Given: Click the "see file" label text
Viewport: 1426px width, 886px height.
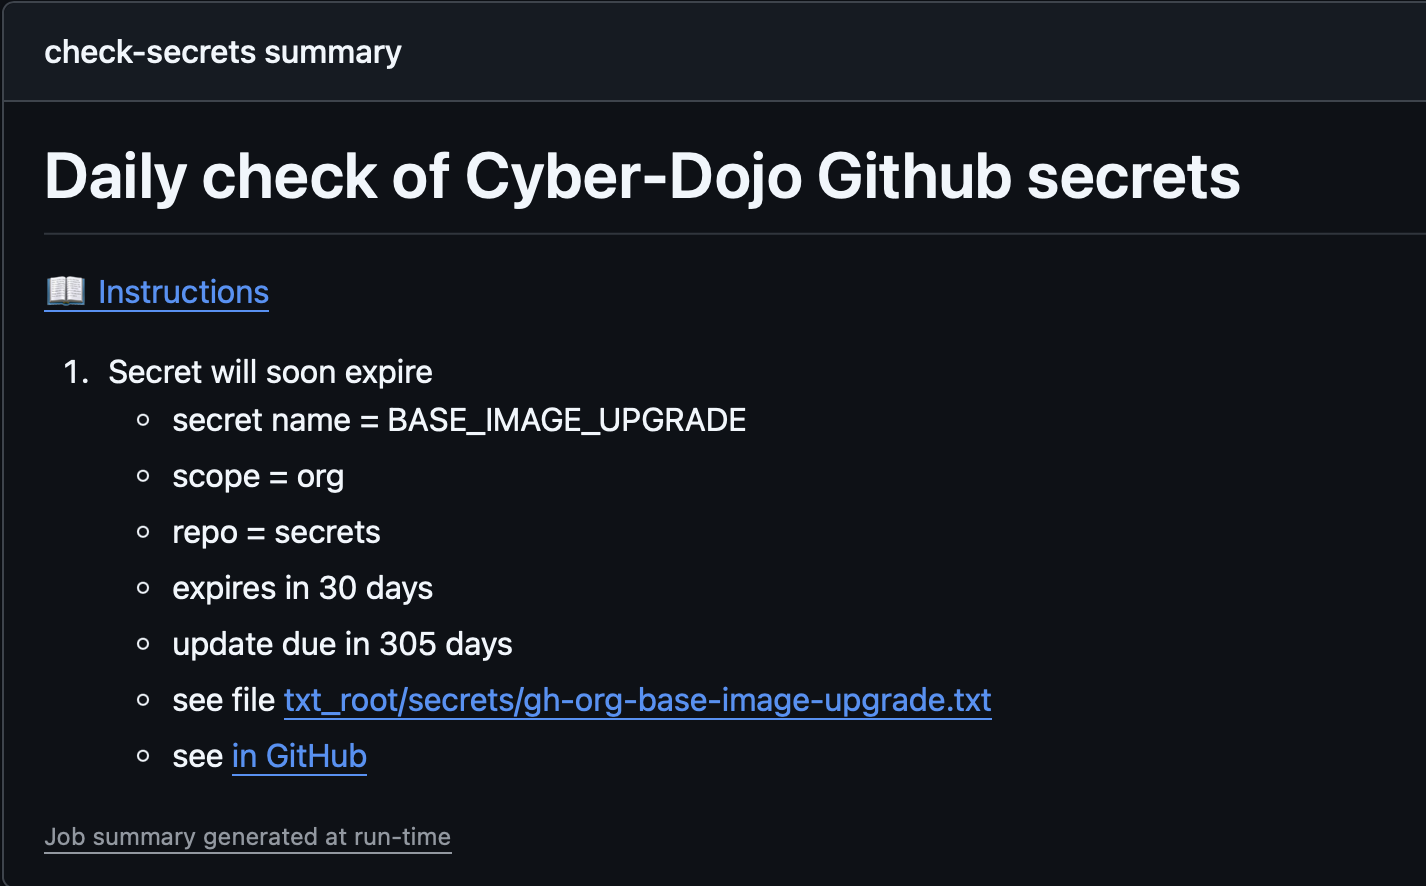Looking at the screenshot, I should 223,700.
